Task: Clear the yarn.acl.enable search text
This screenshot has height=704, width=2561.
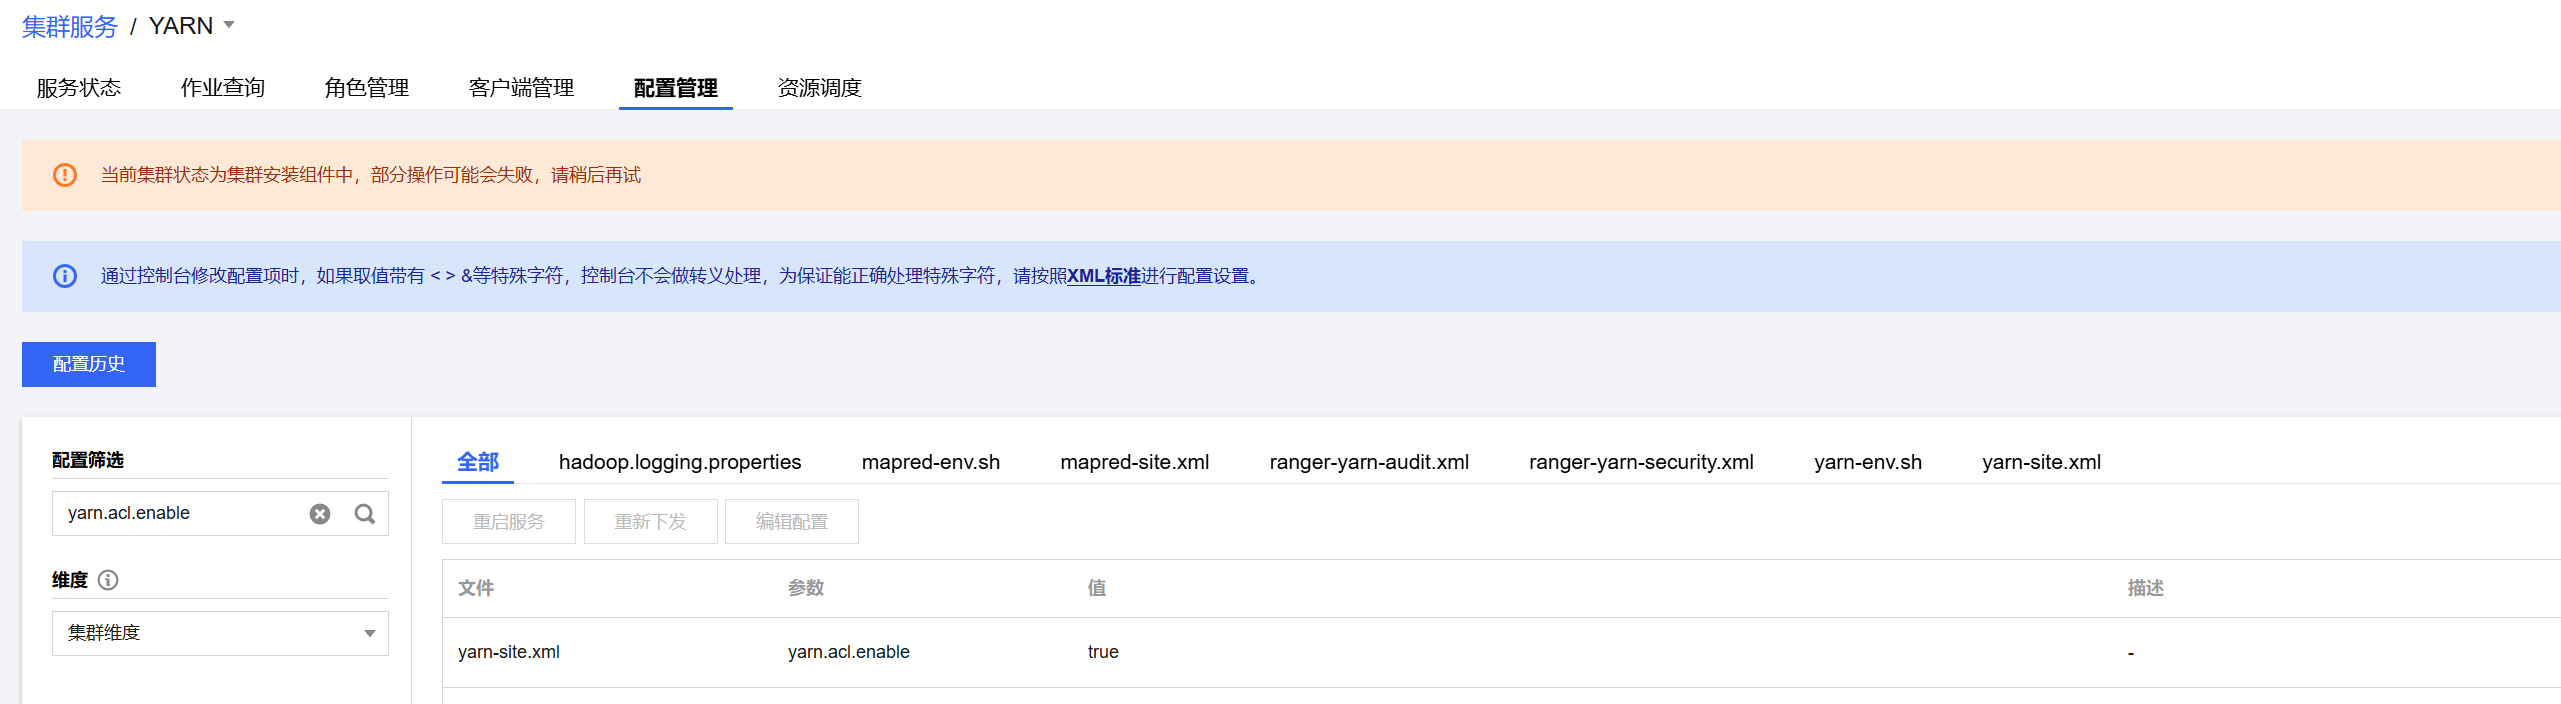Action: (320, 514)
